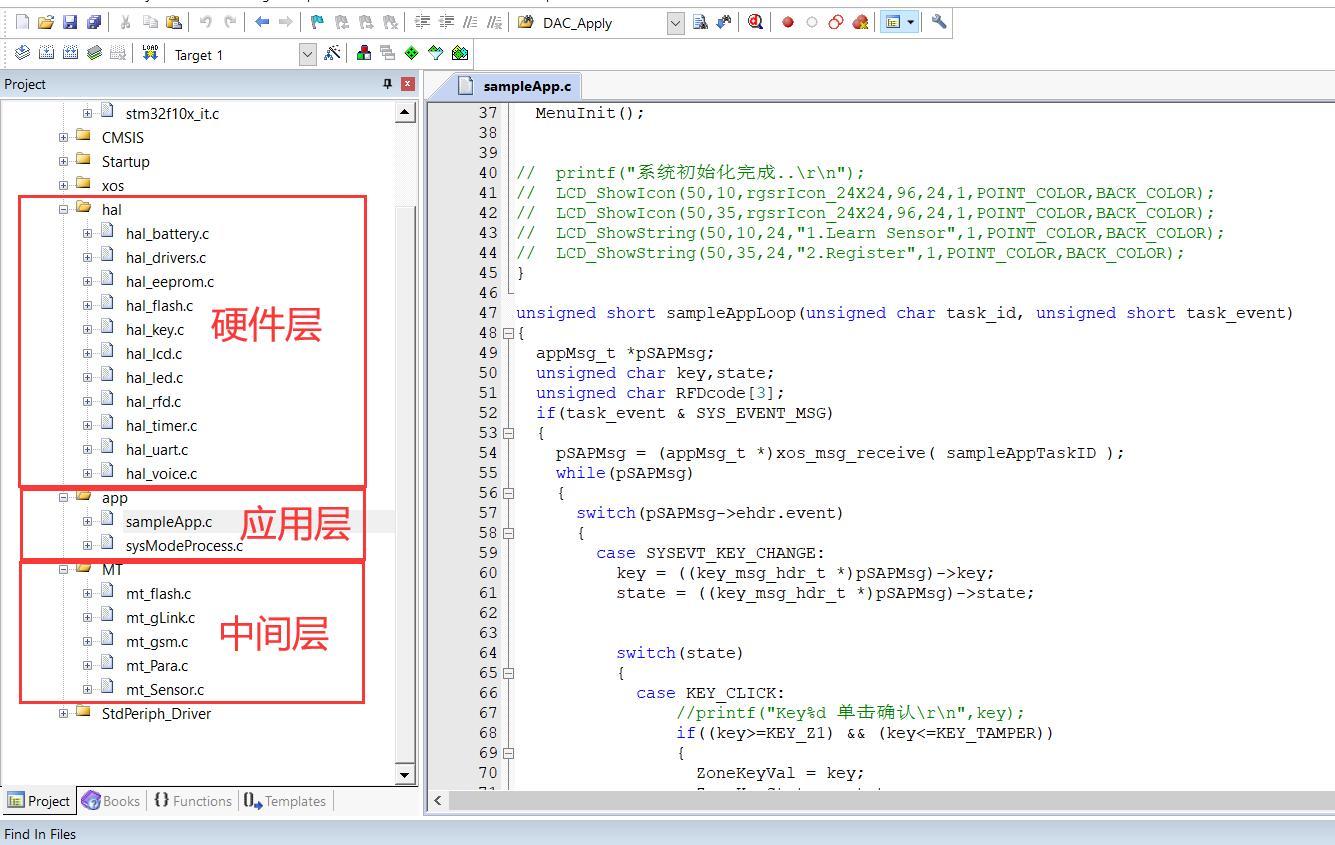Comment out the selection

470,22
